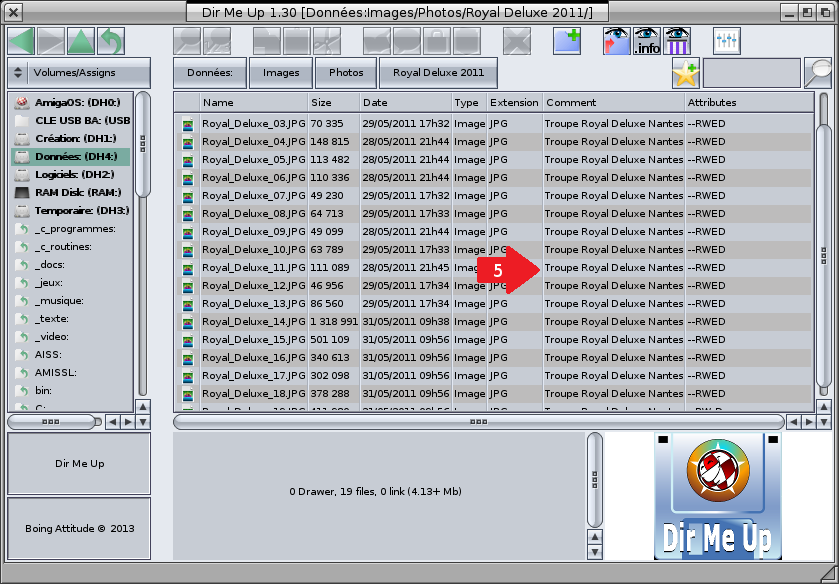
Task: Select file Royal_Deluxe_10.JPG
Action: point(493,250)
